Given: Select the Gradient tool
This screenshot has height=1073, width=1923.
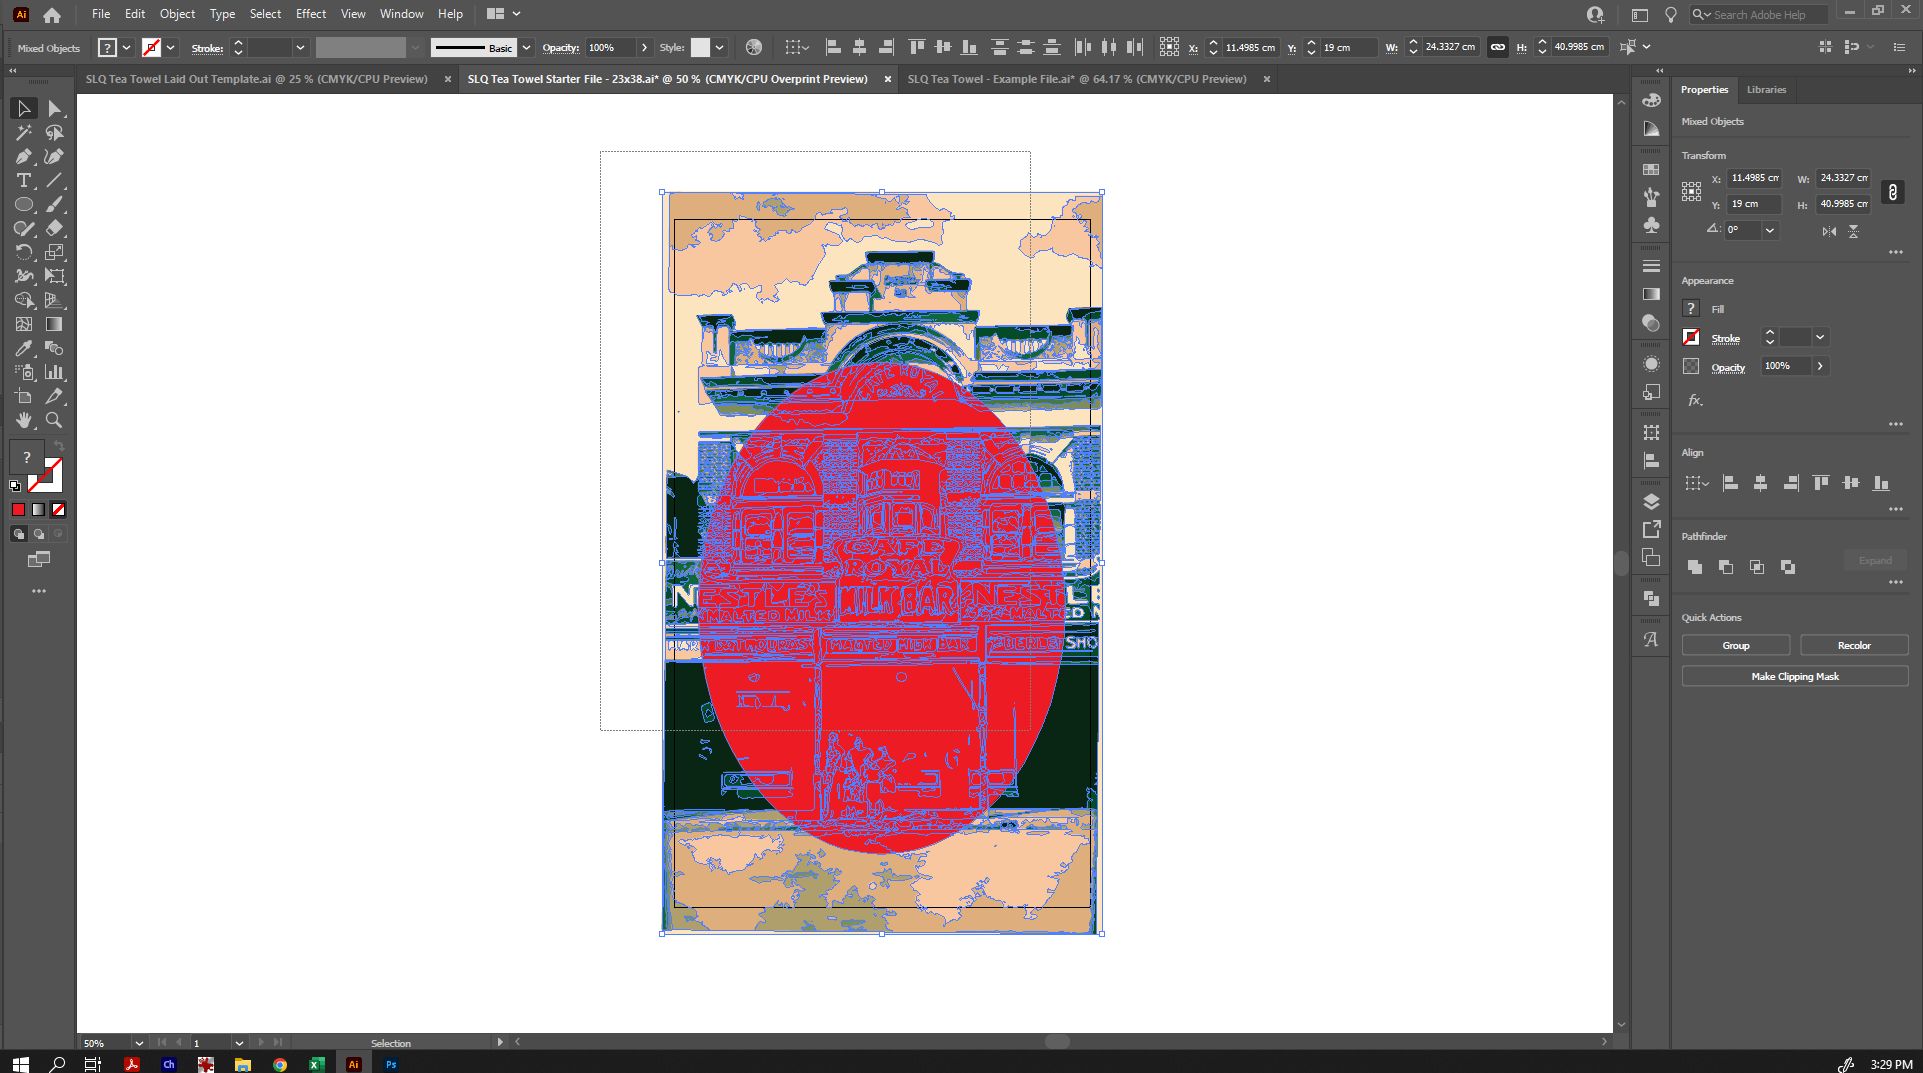Looking at the screenshot, I should pos(55,324).
